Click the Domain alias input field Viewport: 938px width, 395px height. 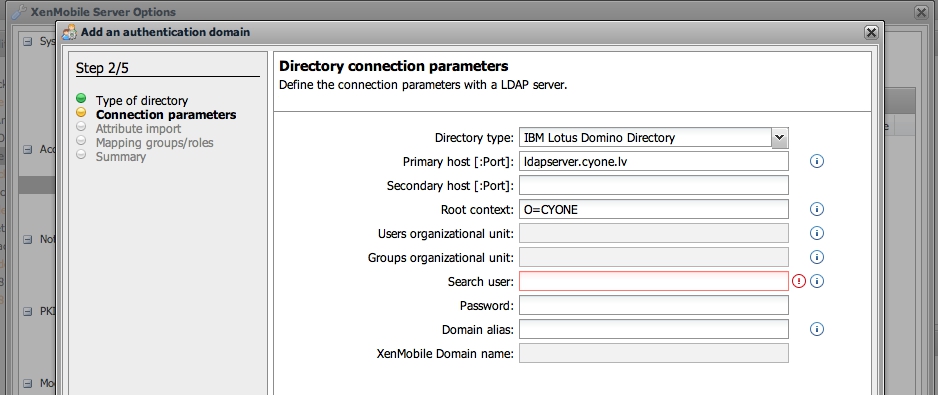coord(653,329)
